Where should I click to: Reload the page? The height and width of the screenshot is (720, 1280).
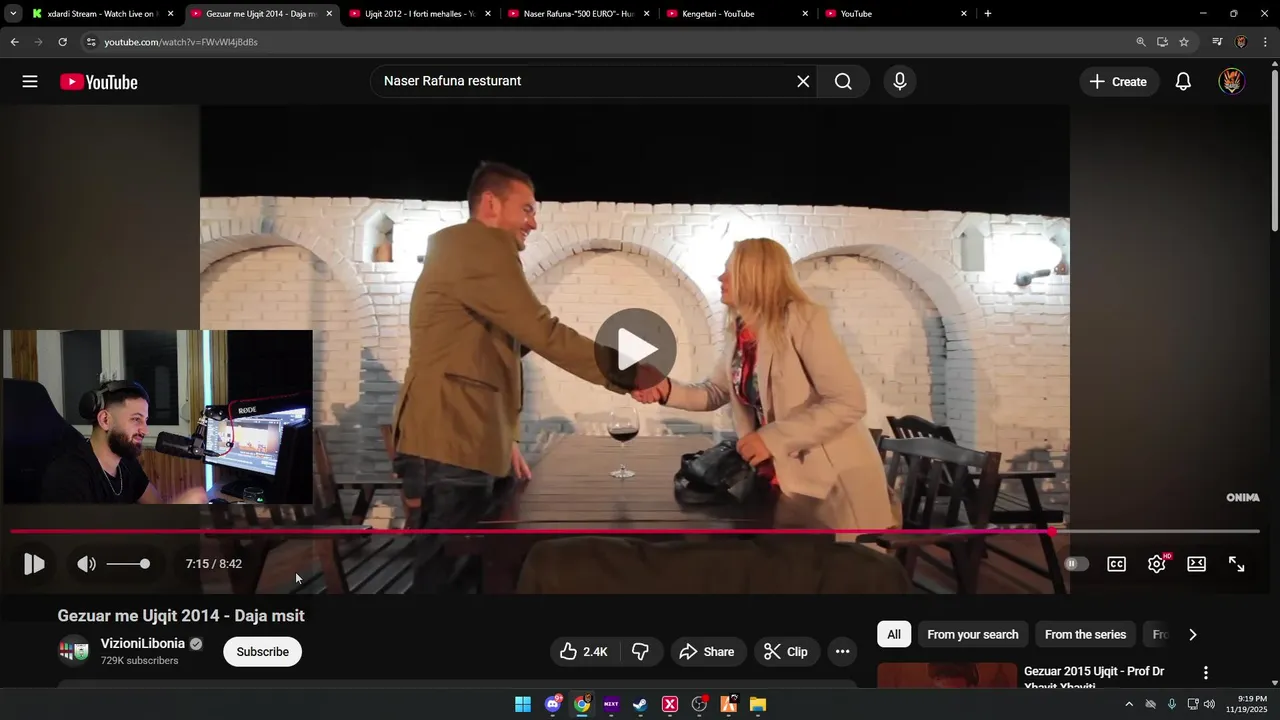point(62,42)
